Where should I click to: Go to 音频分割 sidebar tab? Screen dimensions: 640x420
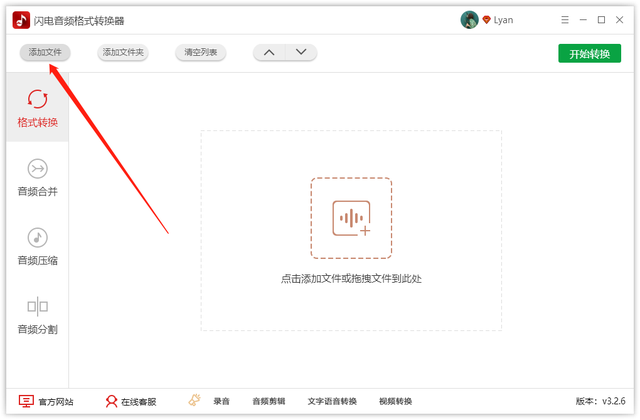point(38,315)
